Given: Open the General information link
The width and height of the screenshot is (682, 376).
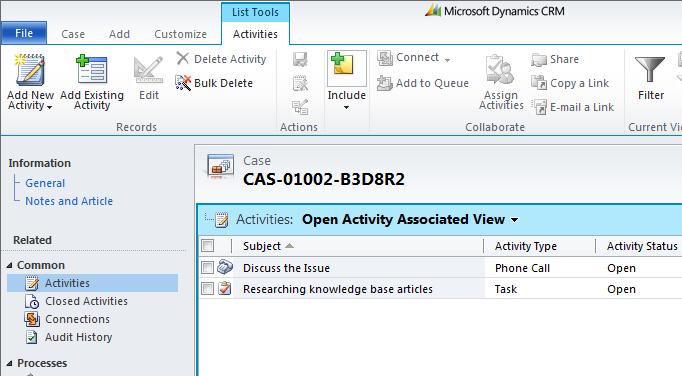Looking at the screenshot, I should pos(45,183).
